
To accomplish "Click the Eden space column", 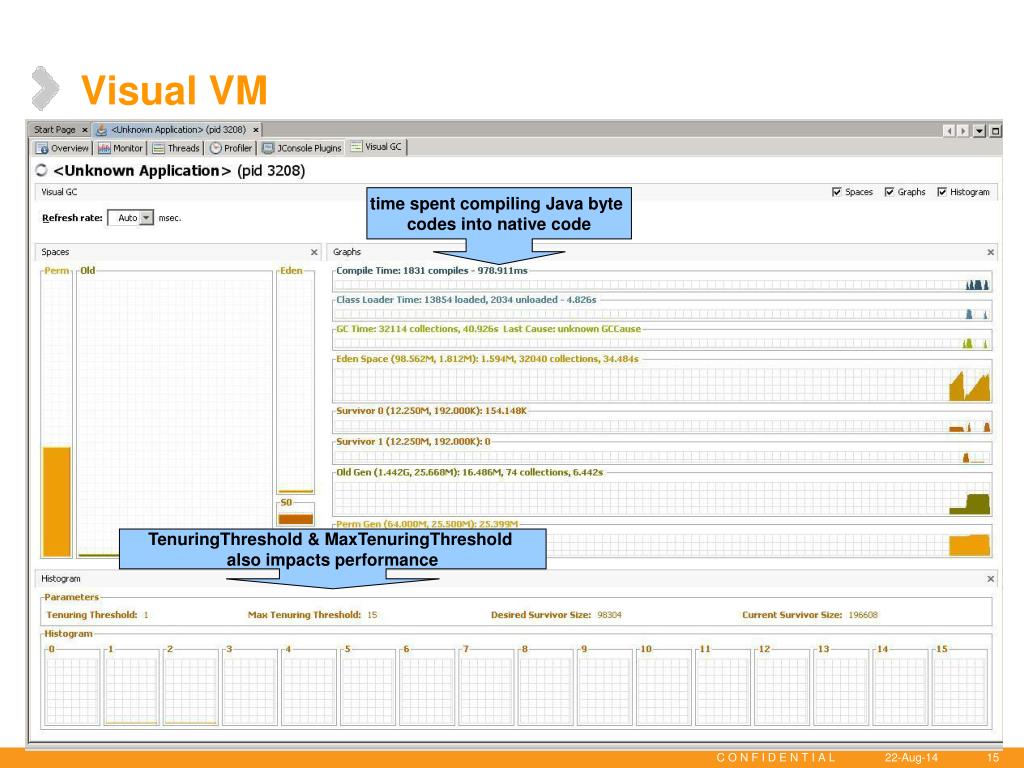I will 295,382.
